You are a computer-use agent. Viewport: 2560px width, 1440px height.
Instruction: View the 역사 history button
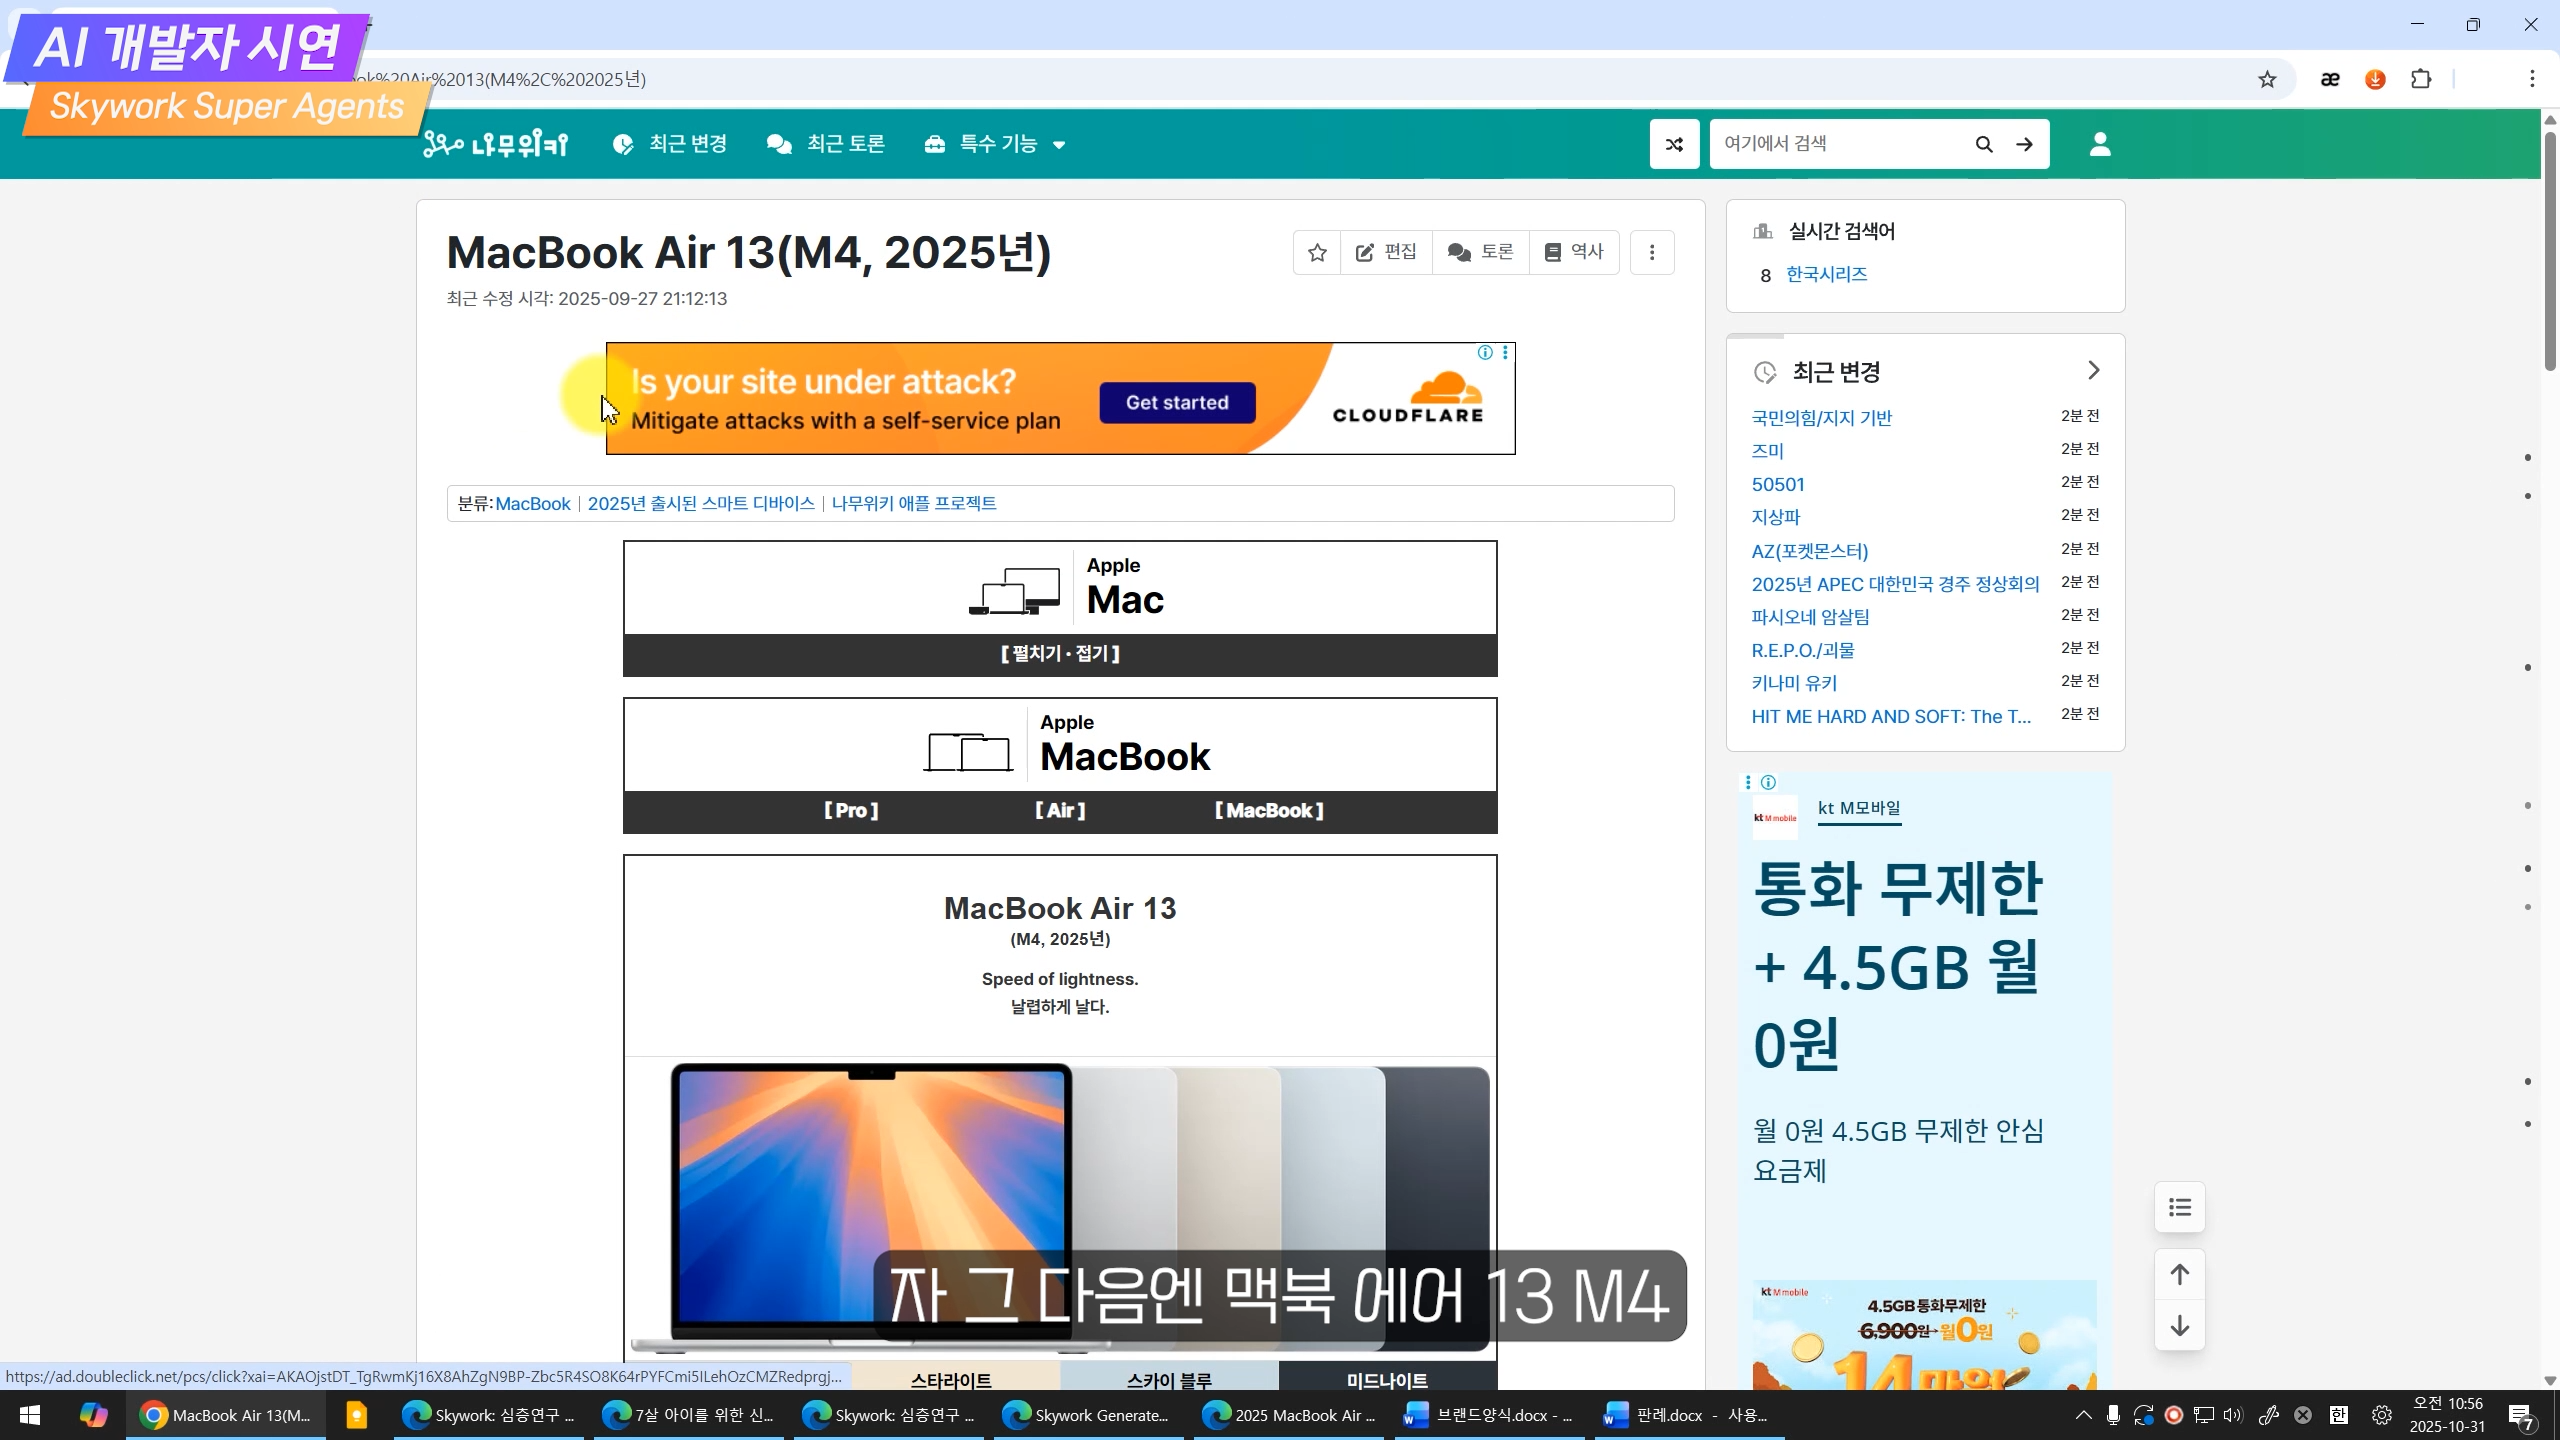coord(1574,252)
